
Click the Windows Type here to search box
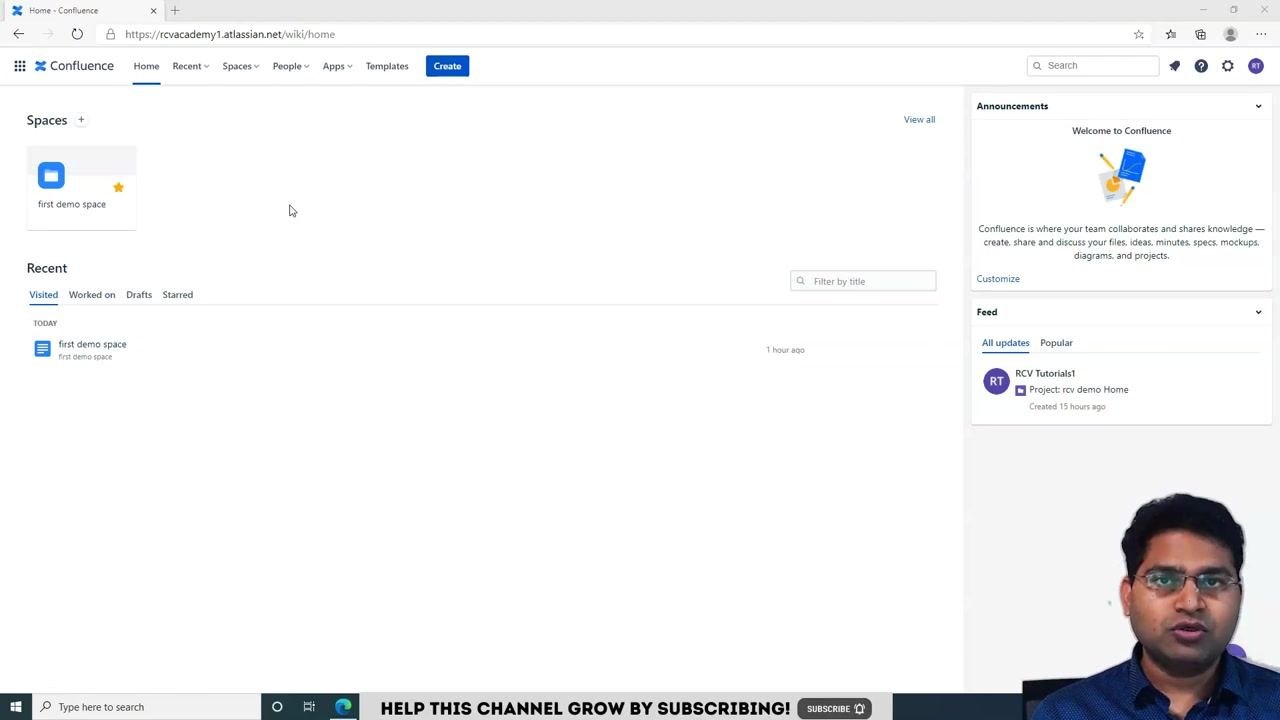click(146, 707)
